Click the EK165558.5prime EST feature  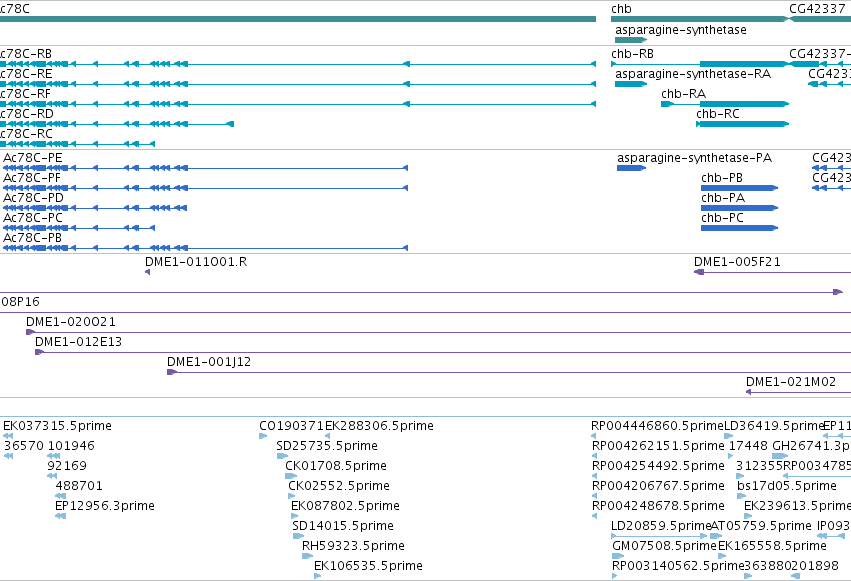point(721,556)
